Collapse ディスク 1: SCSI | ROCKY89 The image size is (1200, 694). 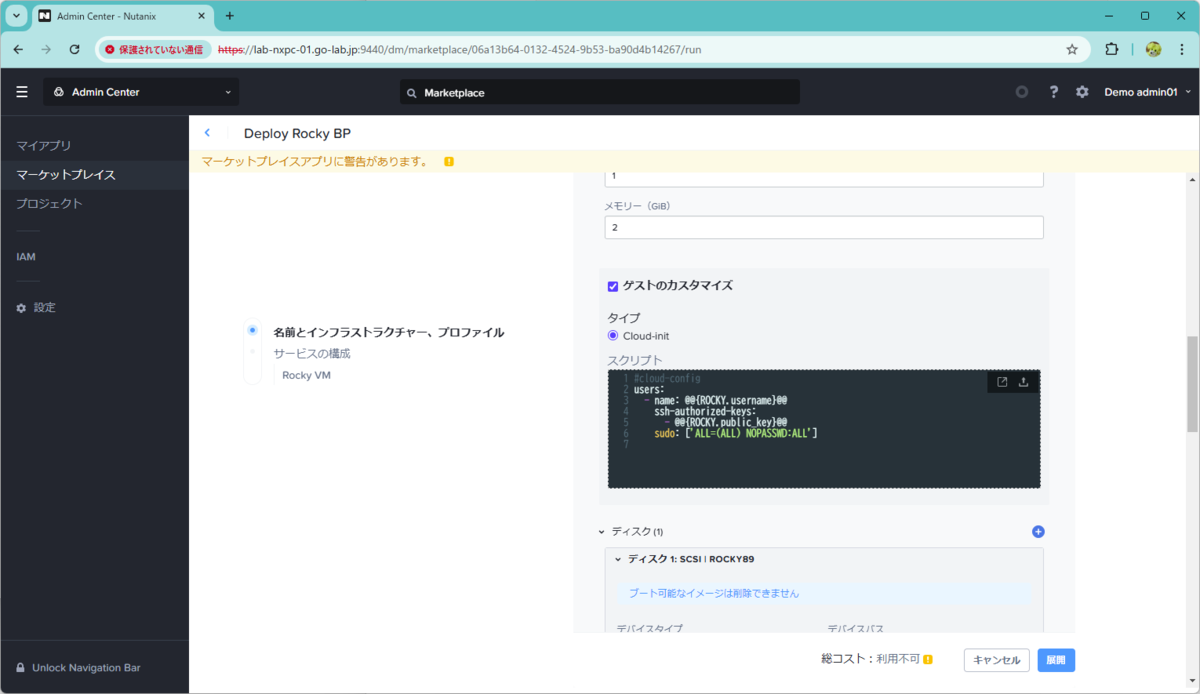coord(618,559)
